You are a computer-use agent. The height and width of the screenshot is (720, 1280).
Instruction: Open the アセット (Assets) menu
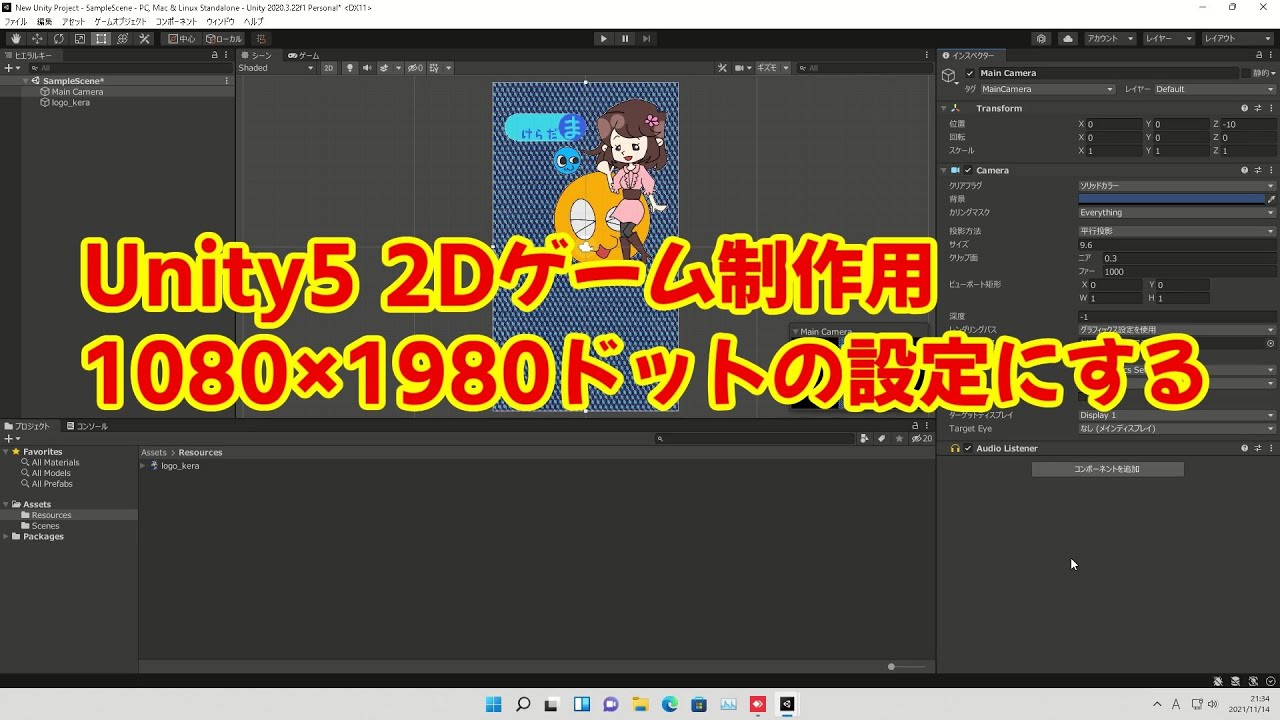pyautogui.click(x=73, y=21)
